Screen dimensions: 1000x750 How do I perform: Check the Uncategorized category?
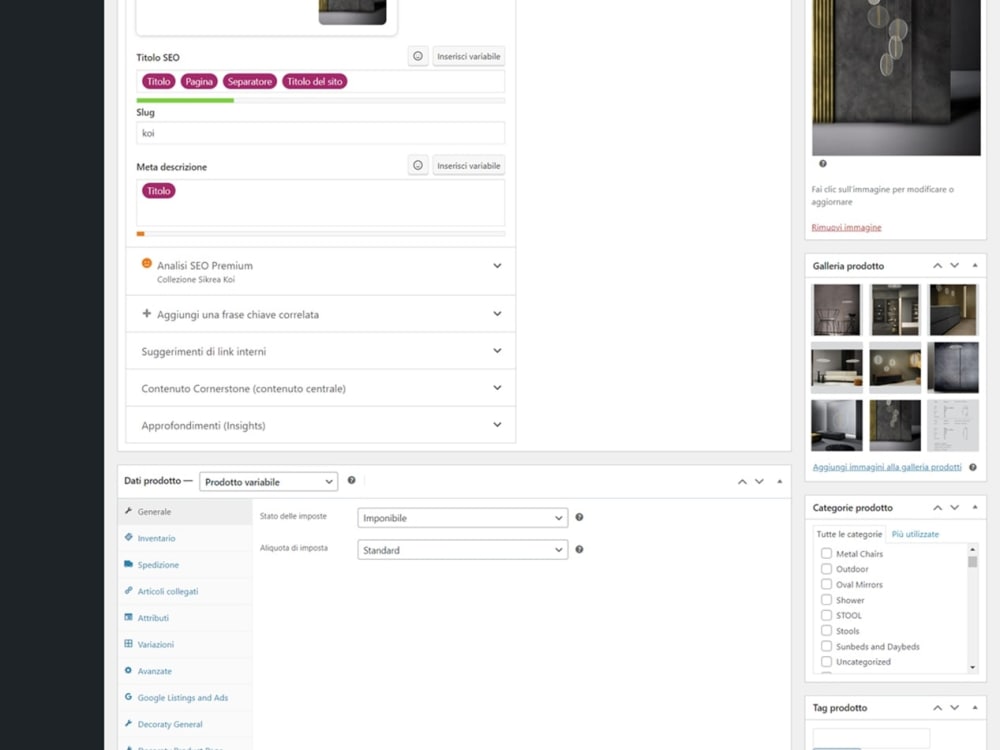(826, 661)
